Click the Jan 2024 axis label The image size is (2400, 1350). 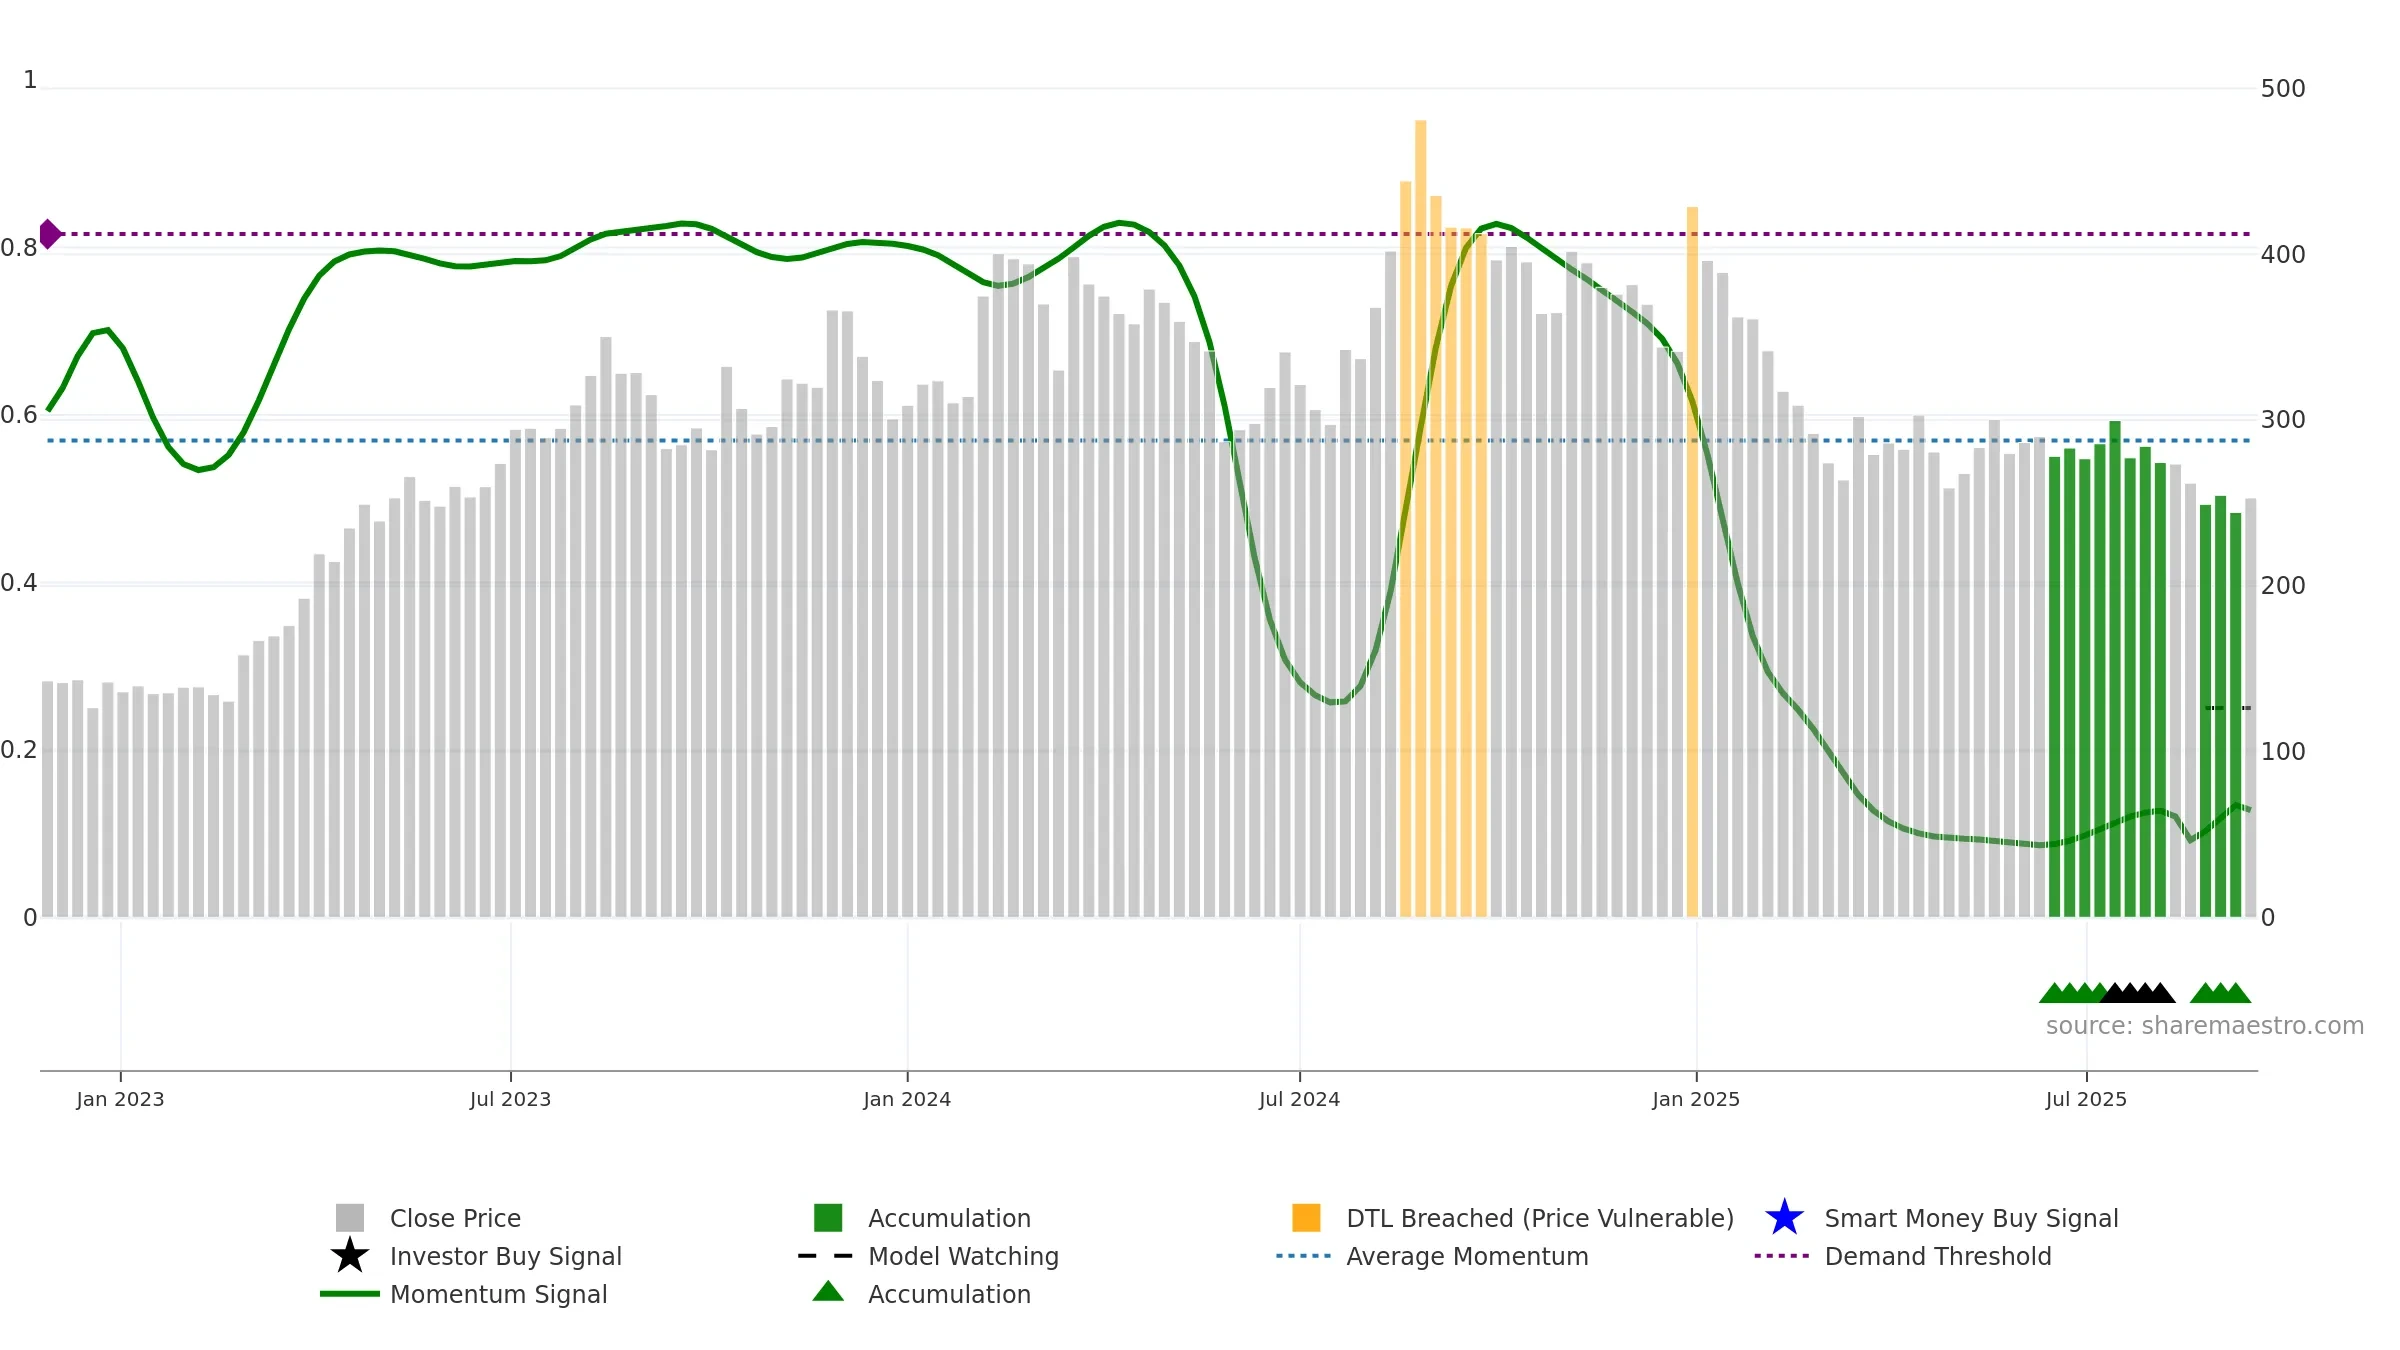pos(907,1099)
